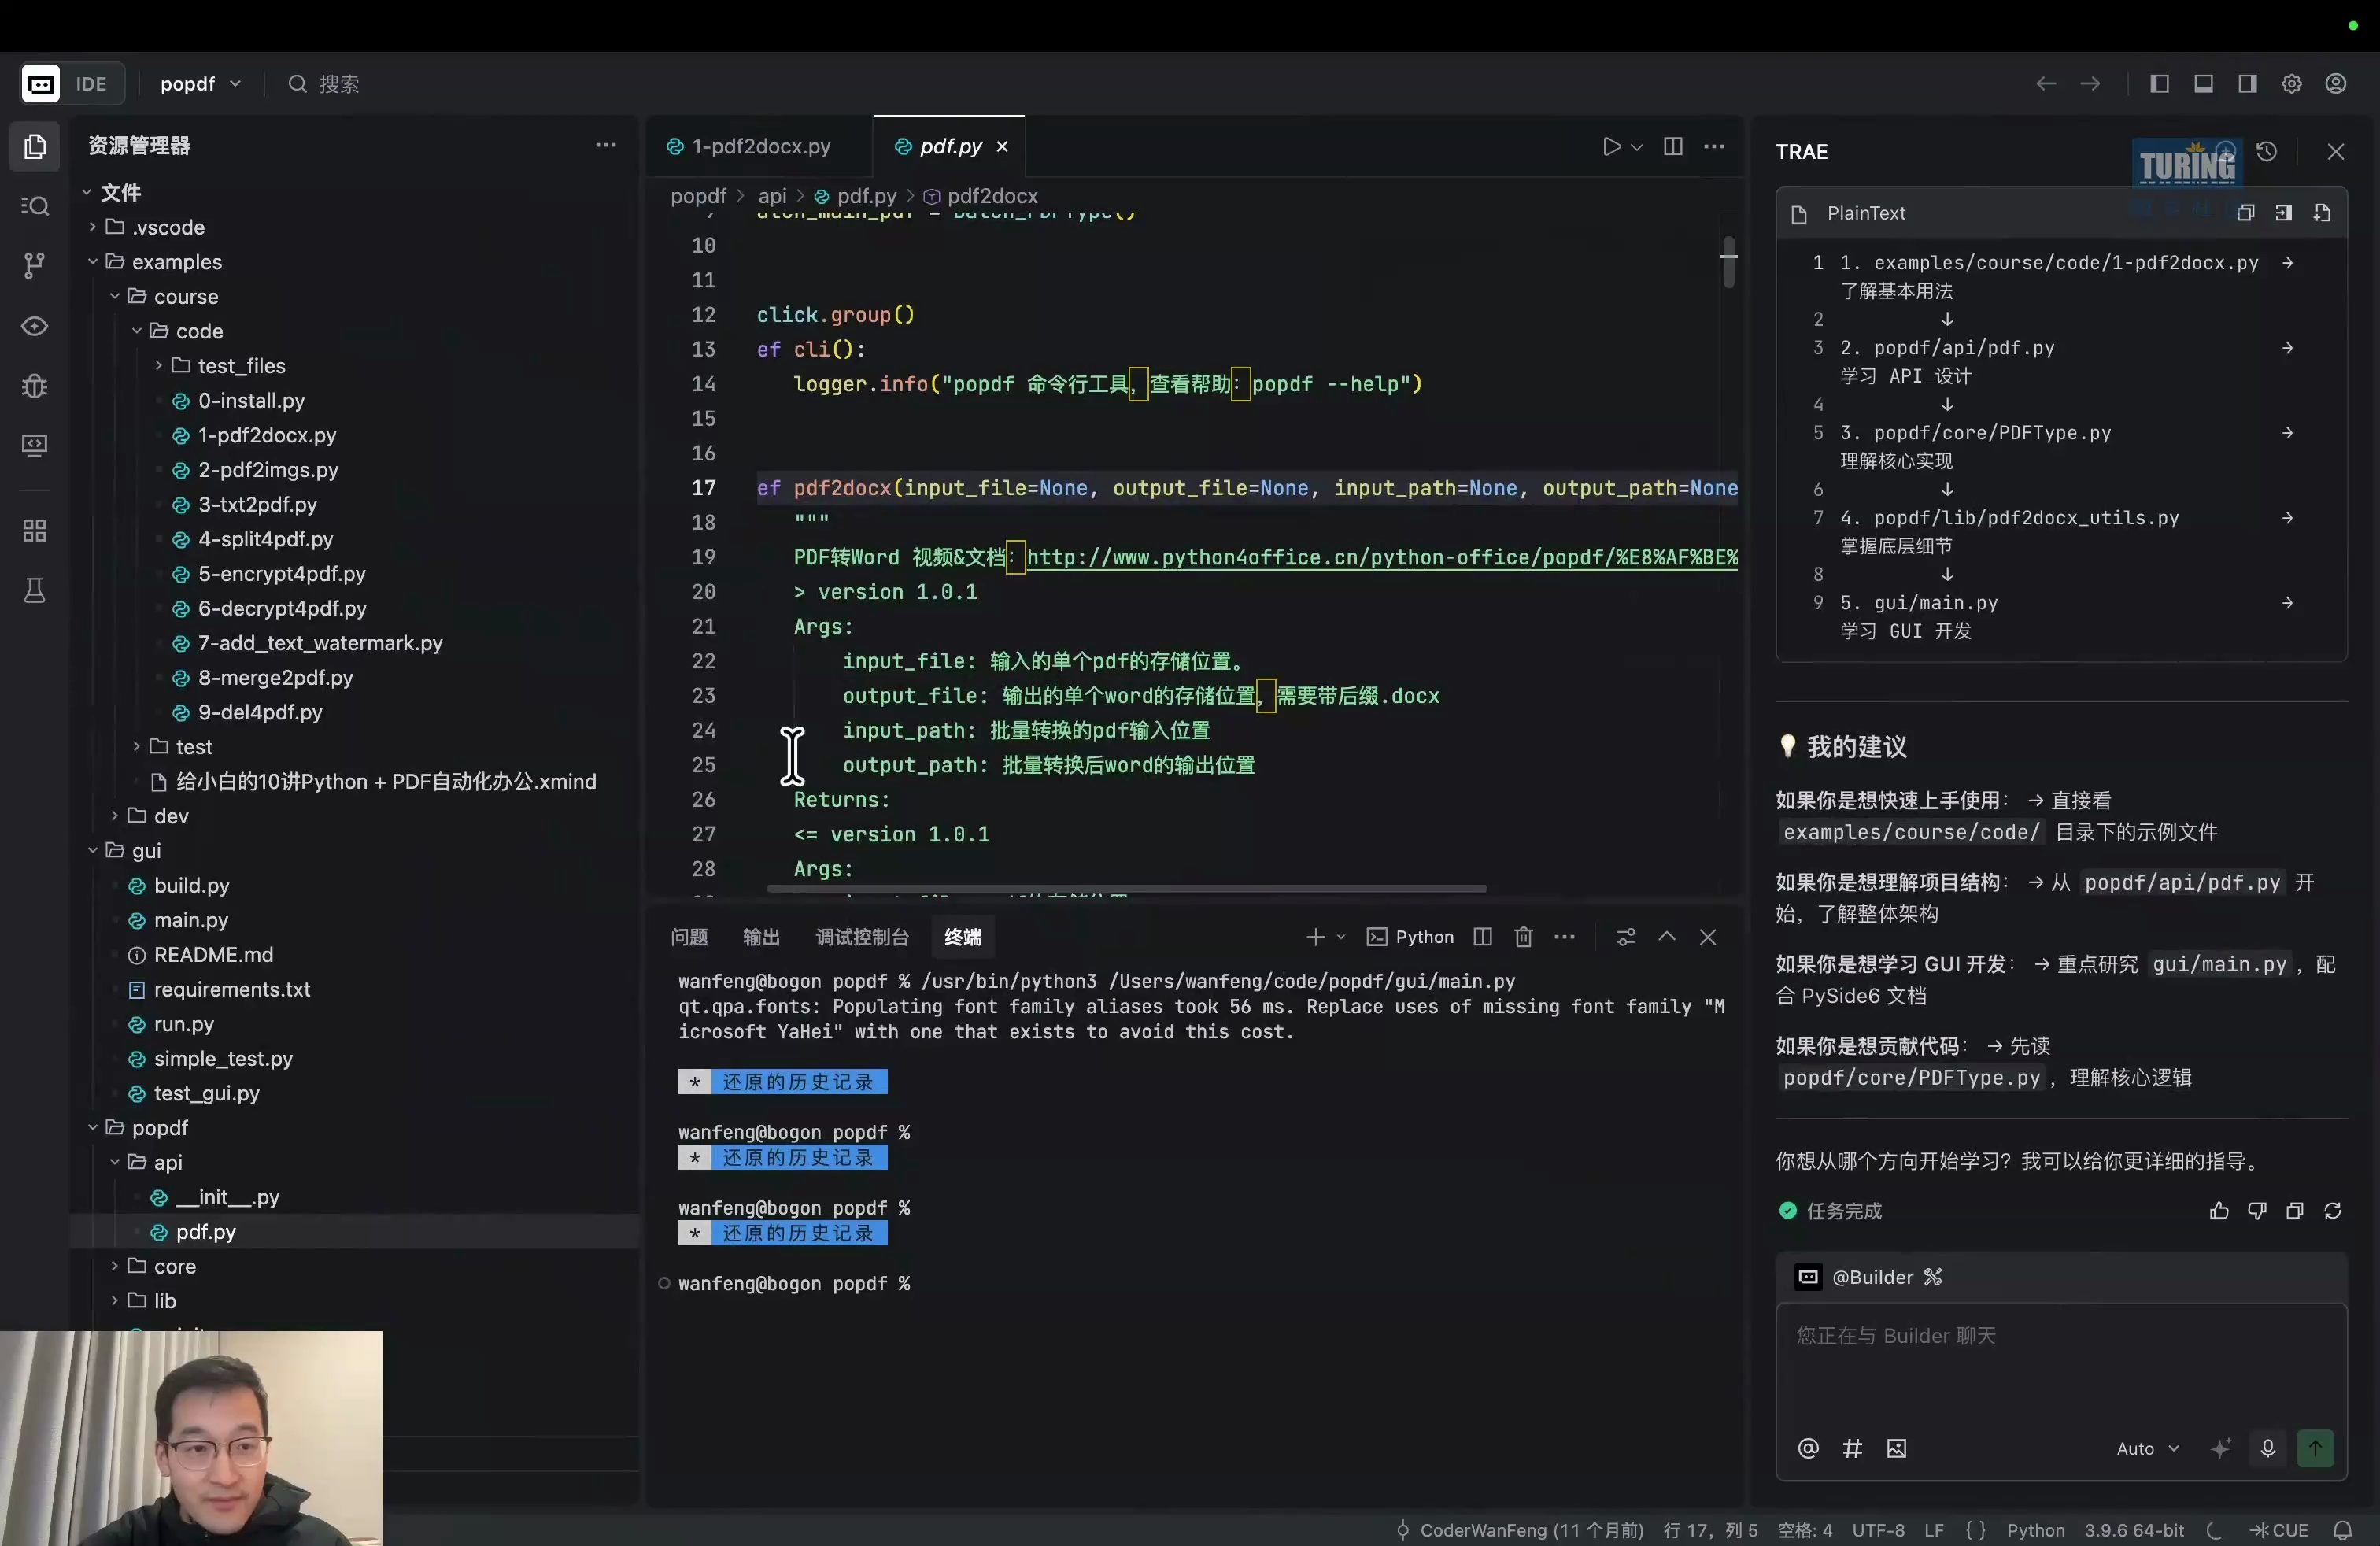This screenshot has height=1546, width=2380.
Task: Split the editor to the right
Action: point(1673,147)
